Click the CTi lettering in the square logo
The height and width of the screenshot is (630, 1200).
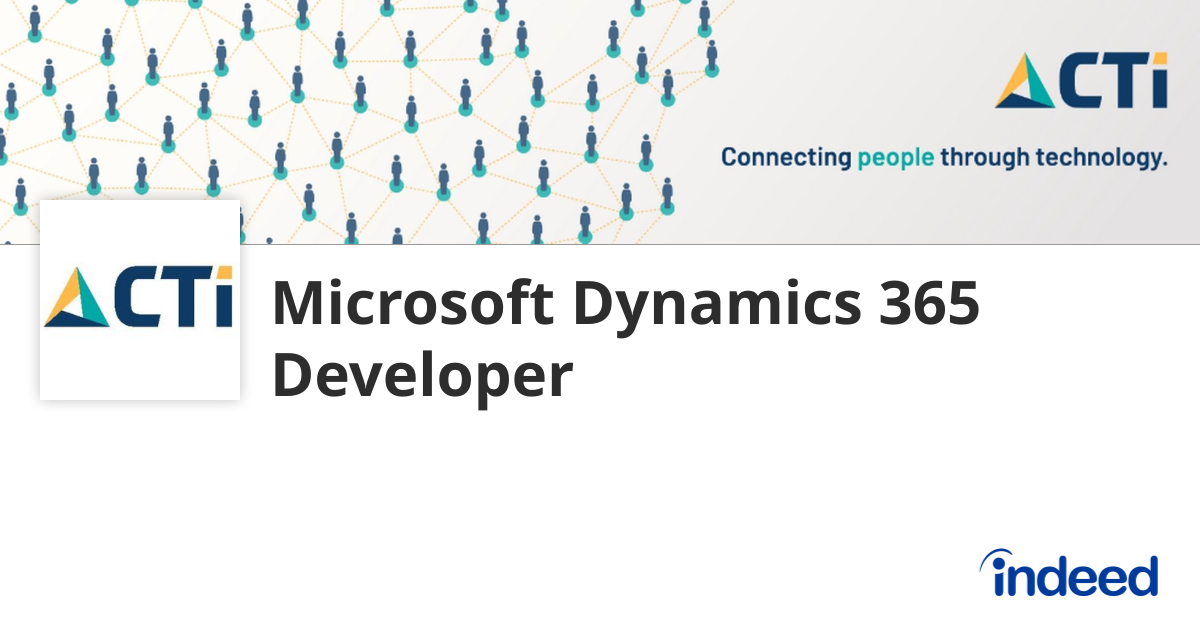[x=172, y=298]
